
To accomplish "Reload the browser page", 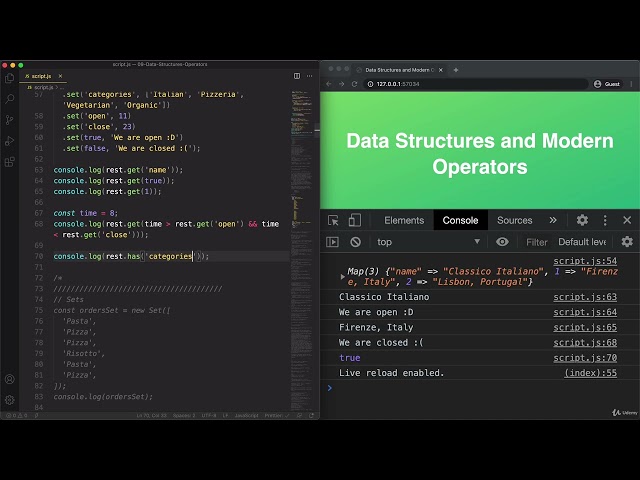I will [354, 84].
